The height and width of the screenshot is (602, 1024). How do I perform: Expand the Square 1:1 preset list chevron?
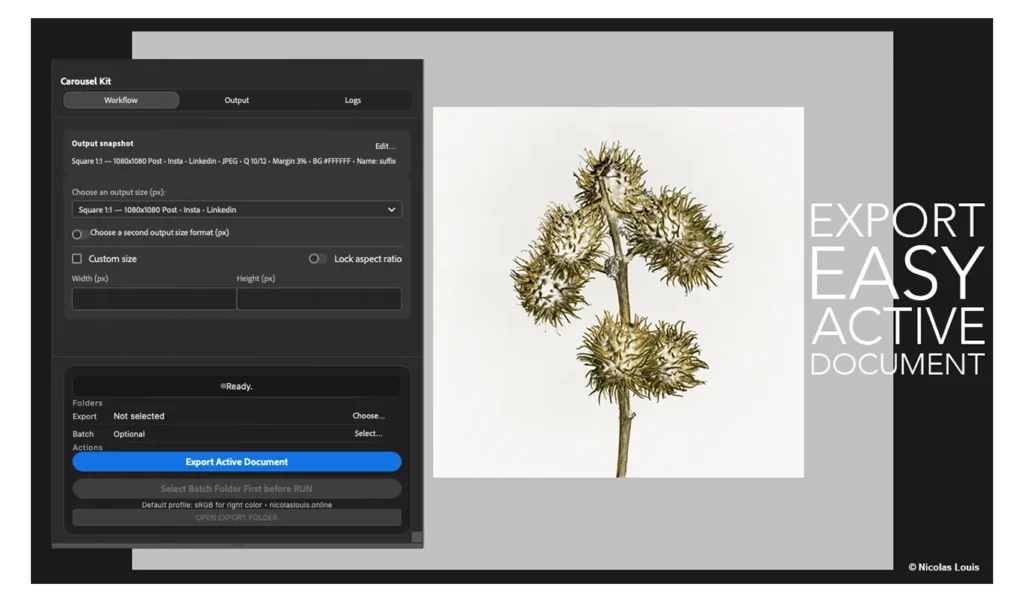click(x=392, y=209)
